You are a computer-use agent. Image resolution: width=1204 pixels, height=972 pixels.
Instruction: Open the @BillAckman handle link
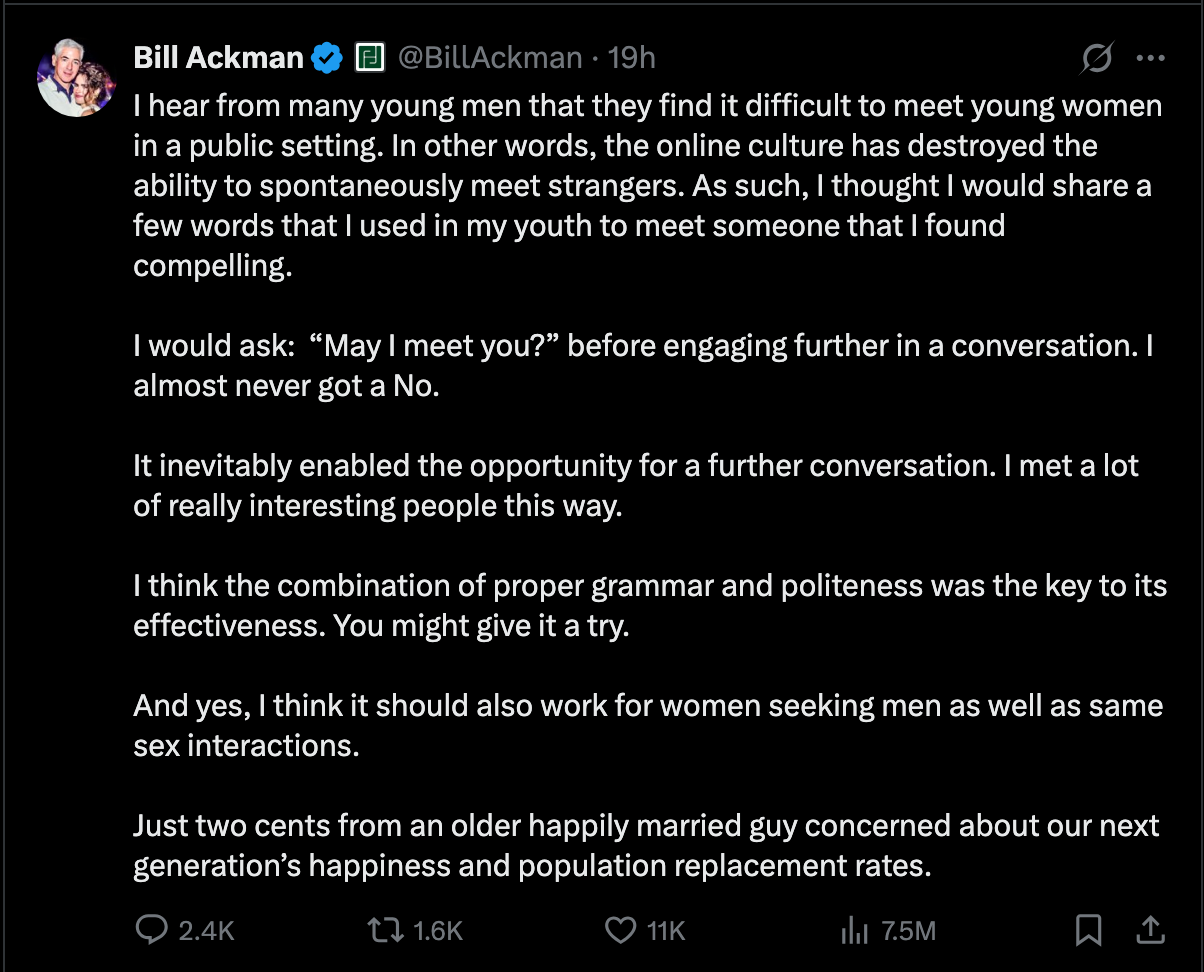(x=490, y=58)
